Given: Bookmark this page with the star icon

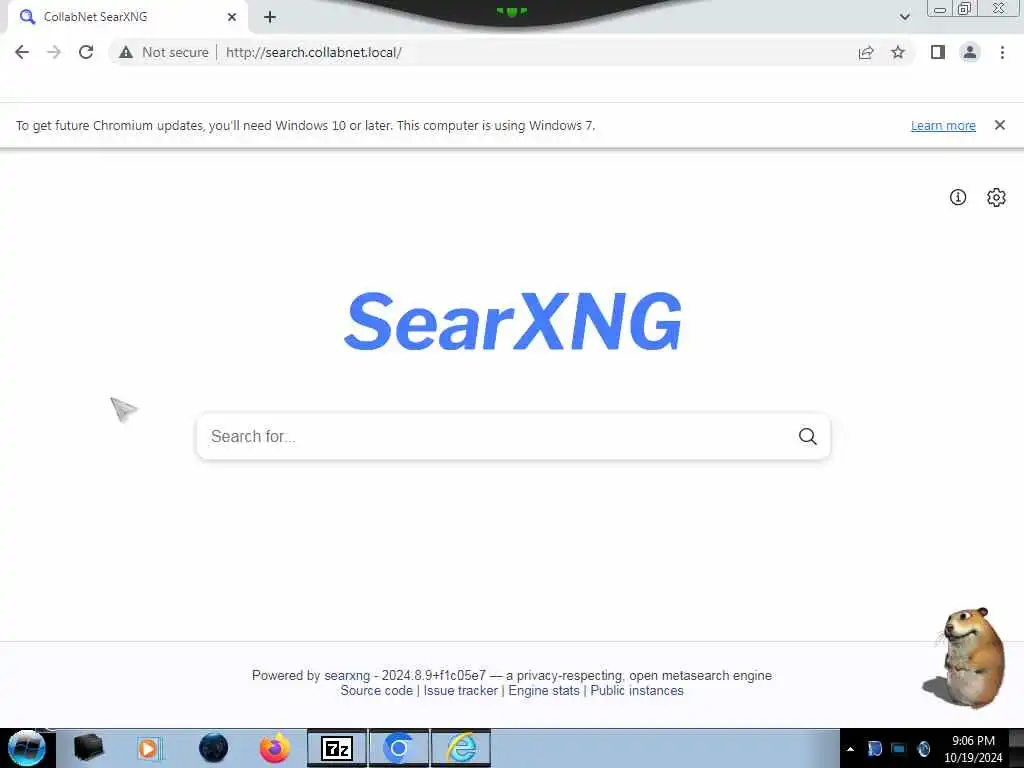Looking at the screenshot, I should pyautogui.click(x=898, y=52).
